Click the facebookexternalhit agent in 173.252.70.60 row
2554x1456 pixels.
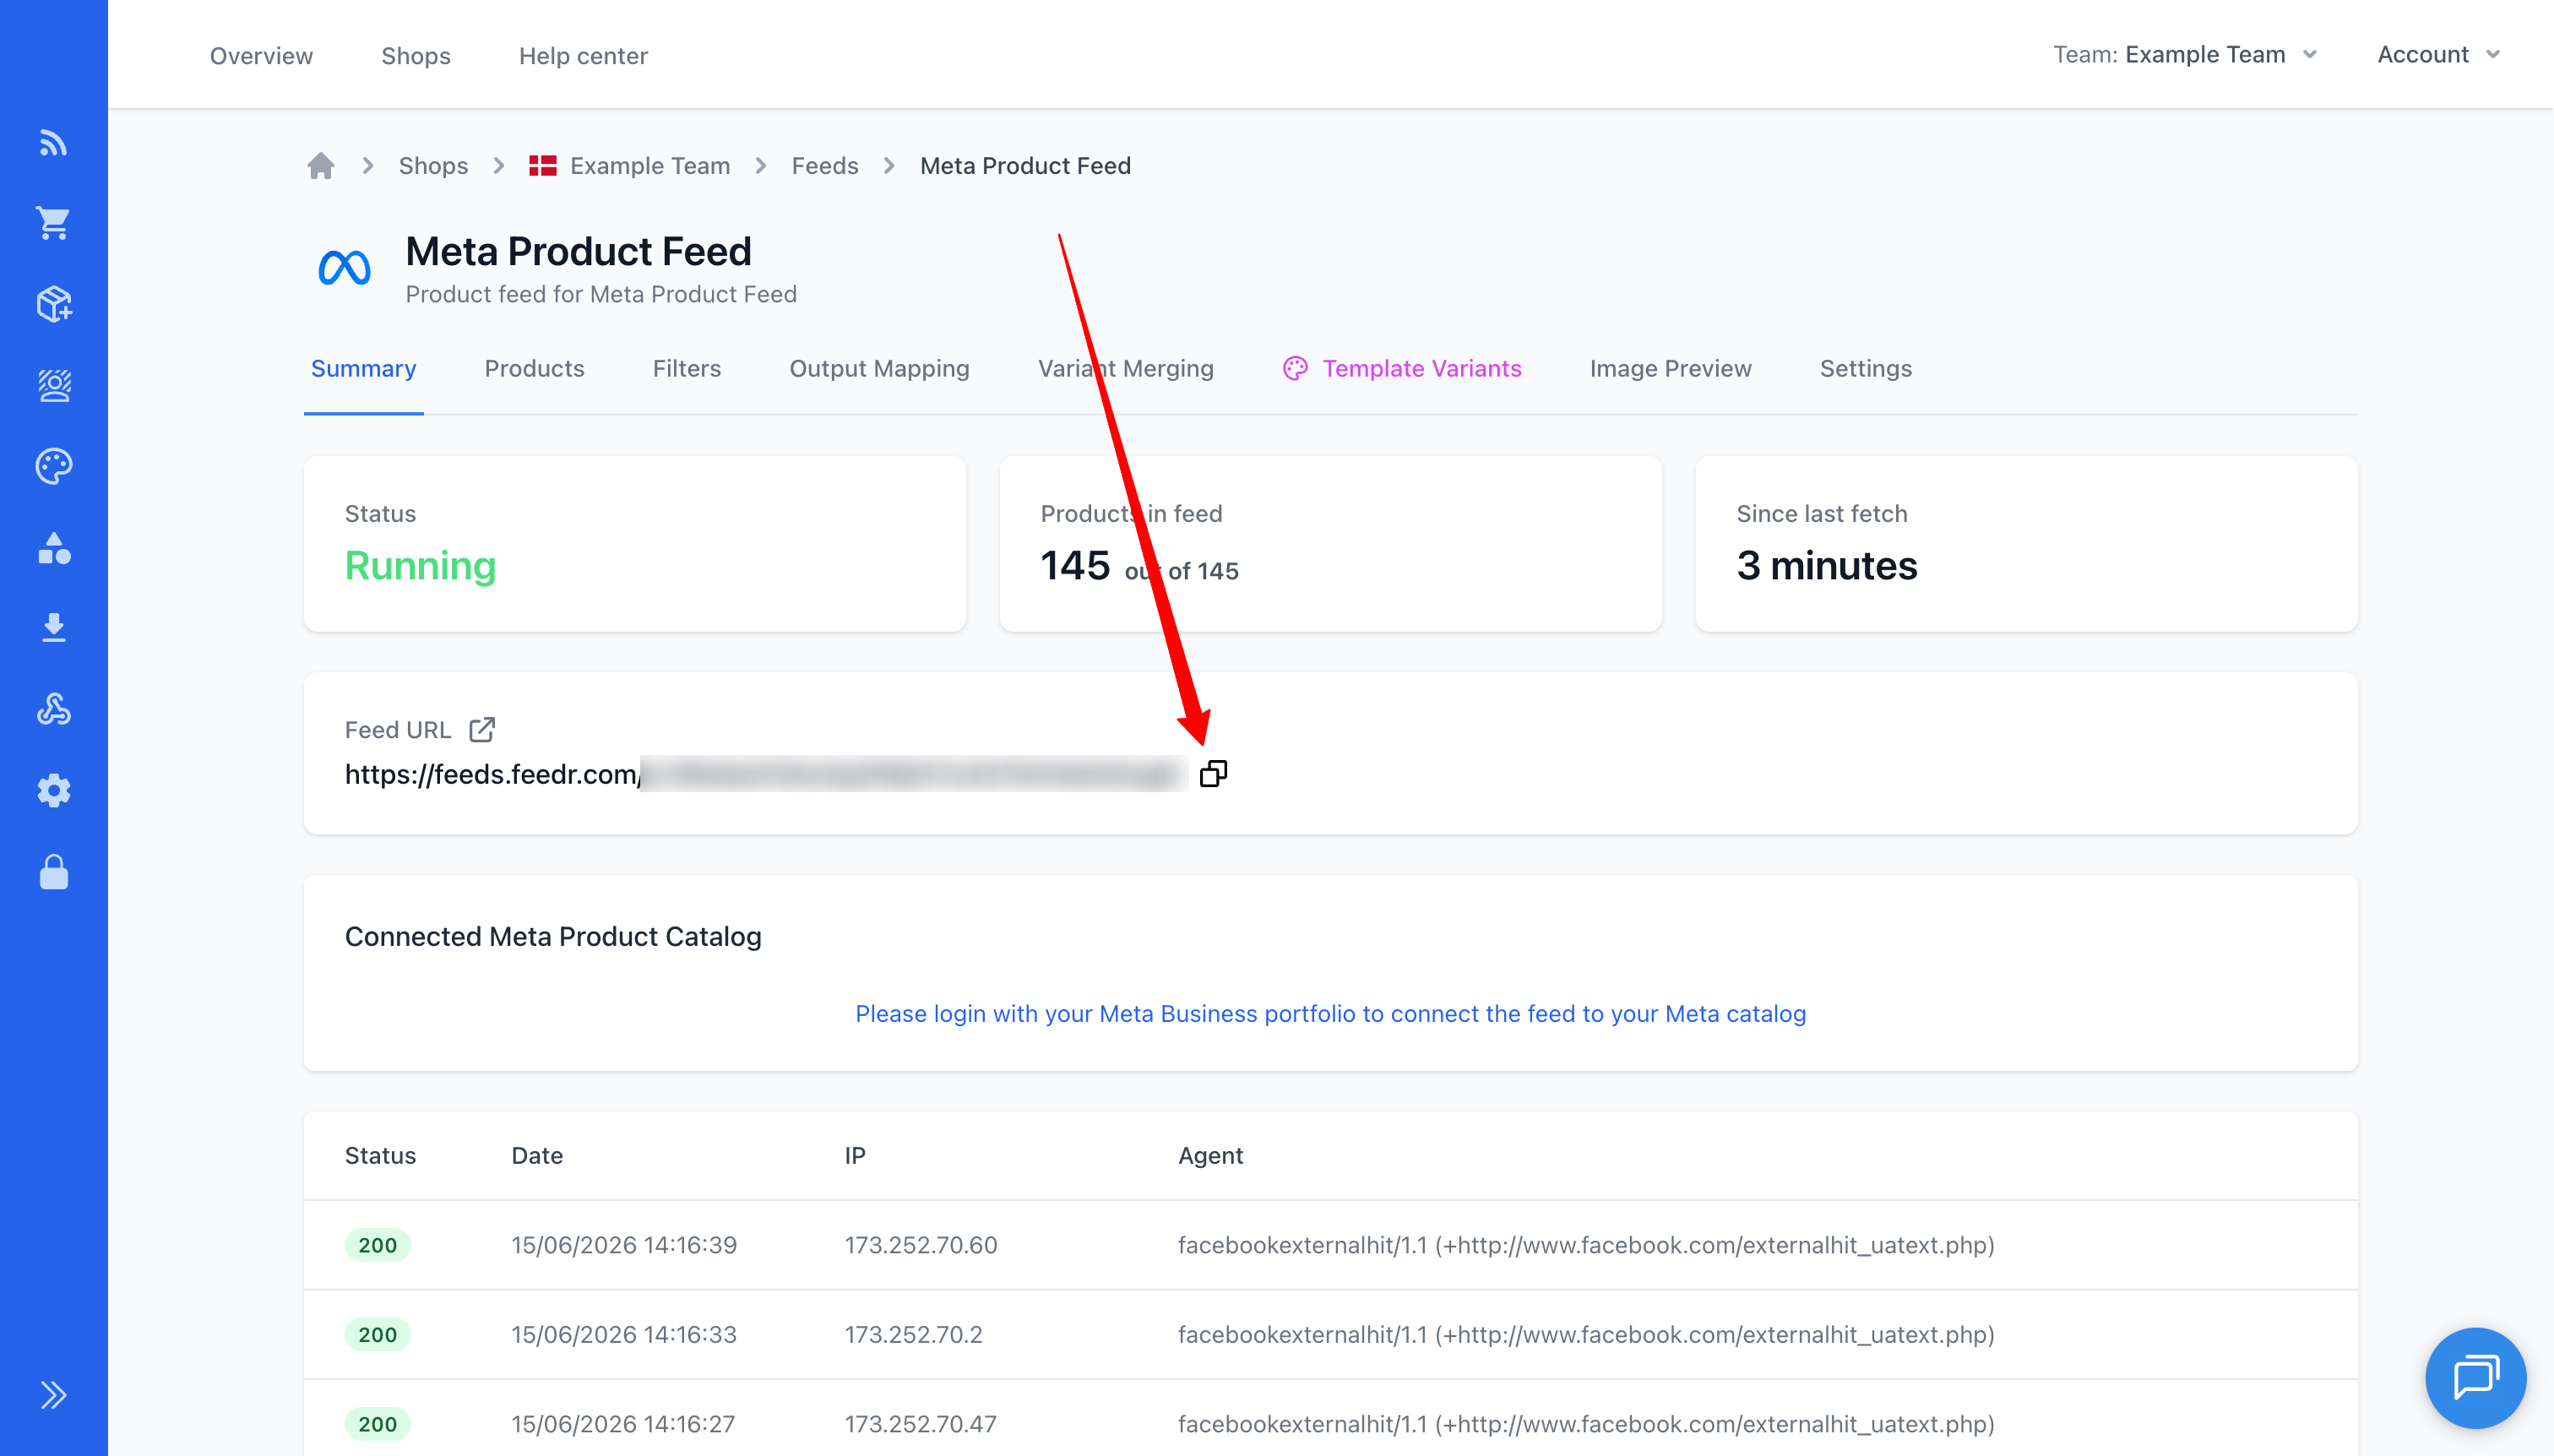pos(1585,1244)
